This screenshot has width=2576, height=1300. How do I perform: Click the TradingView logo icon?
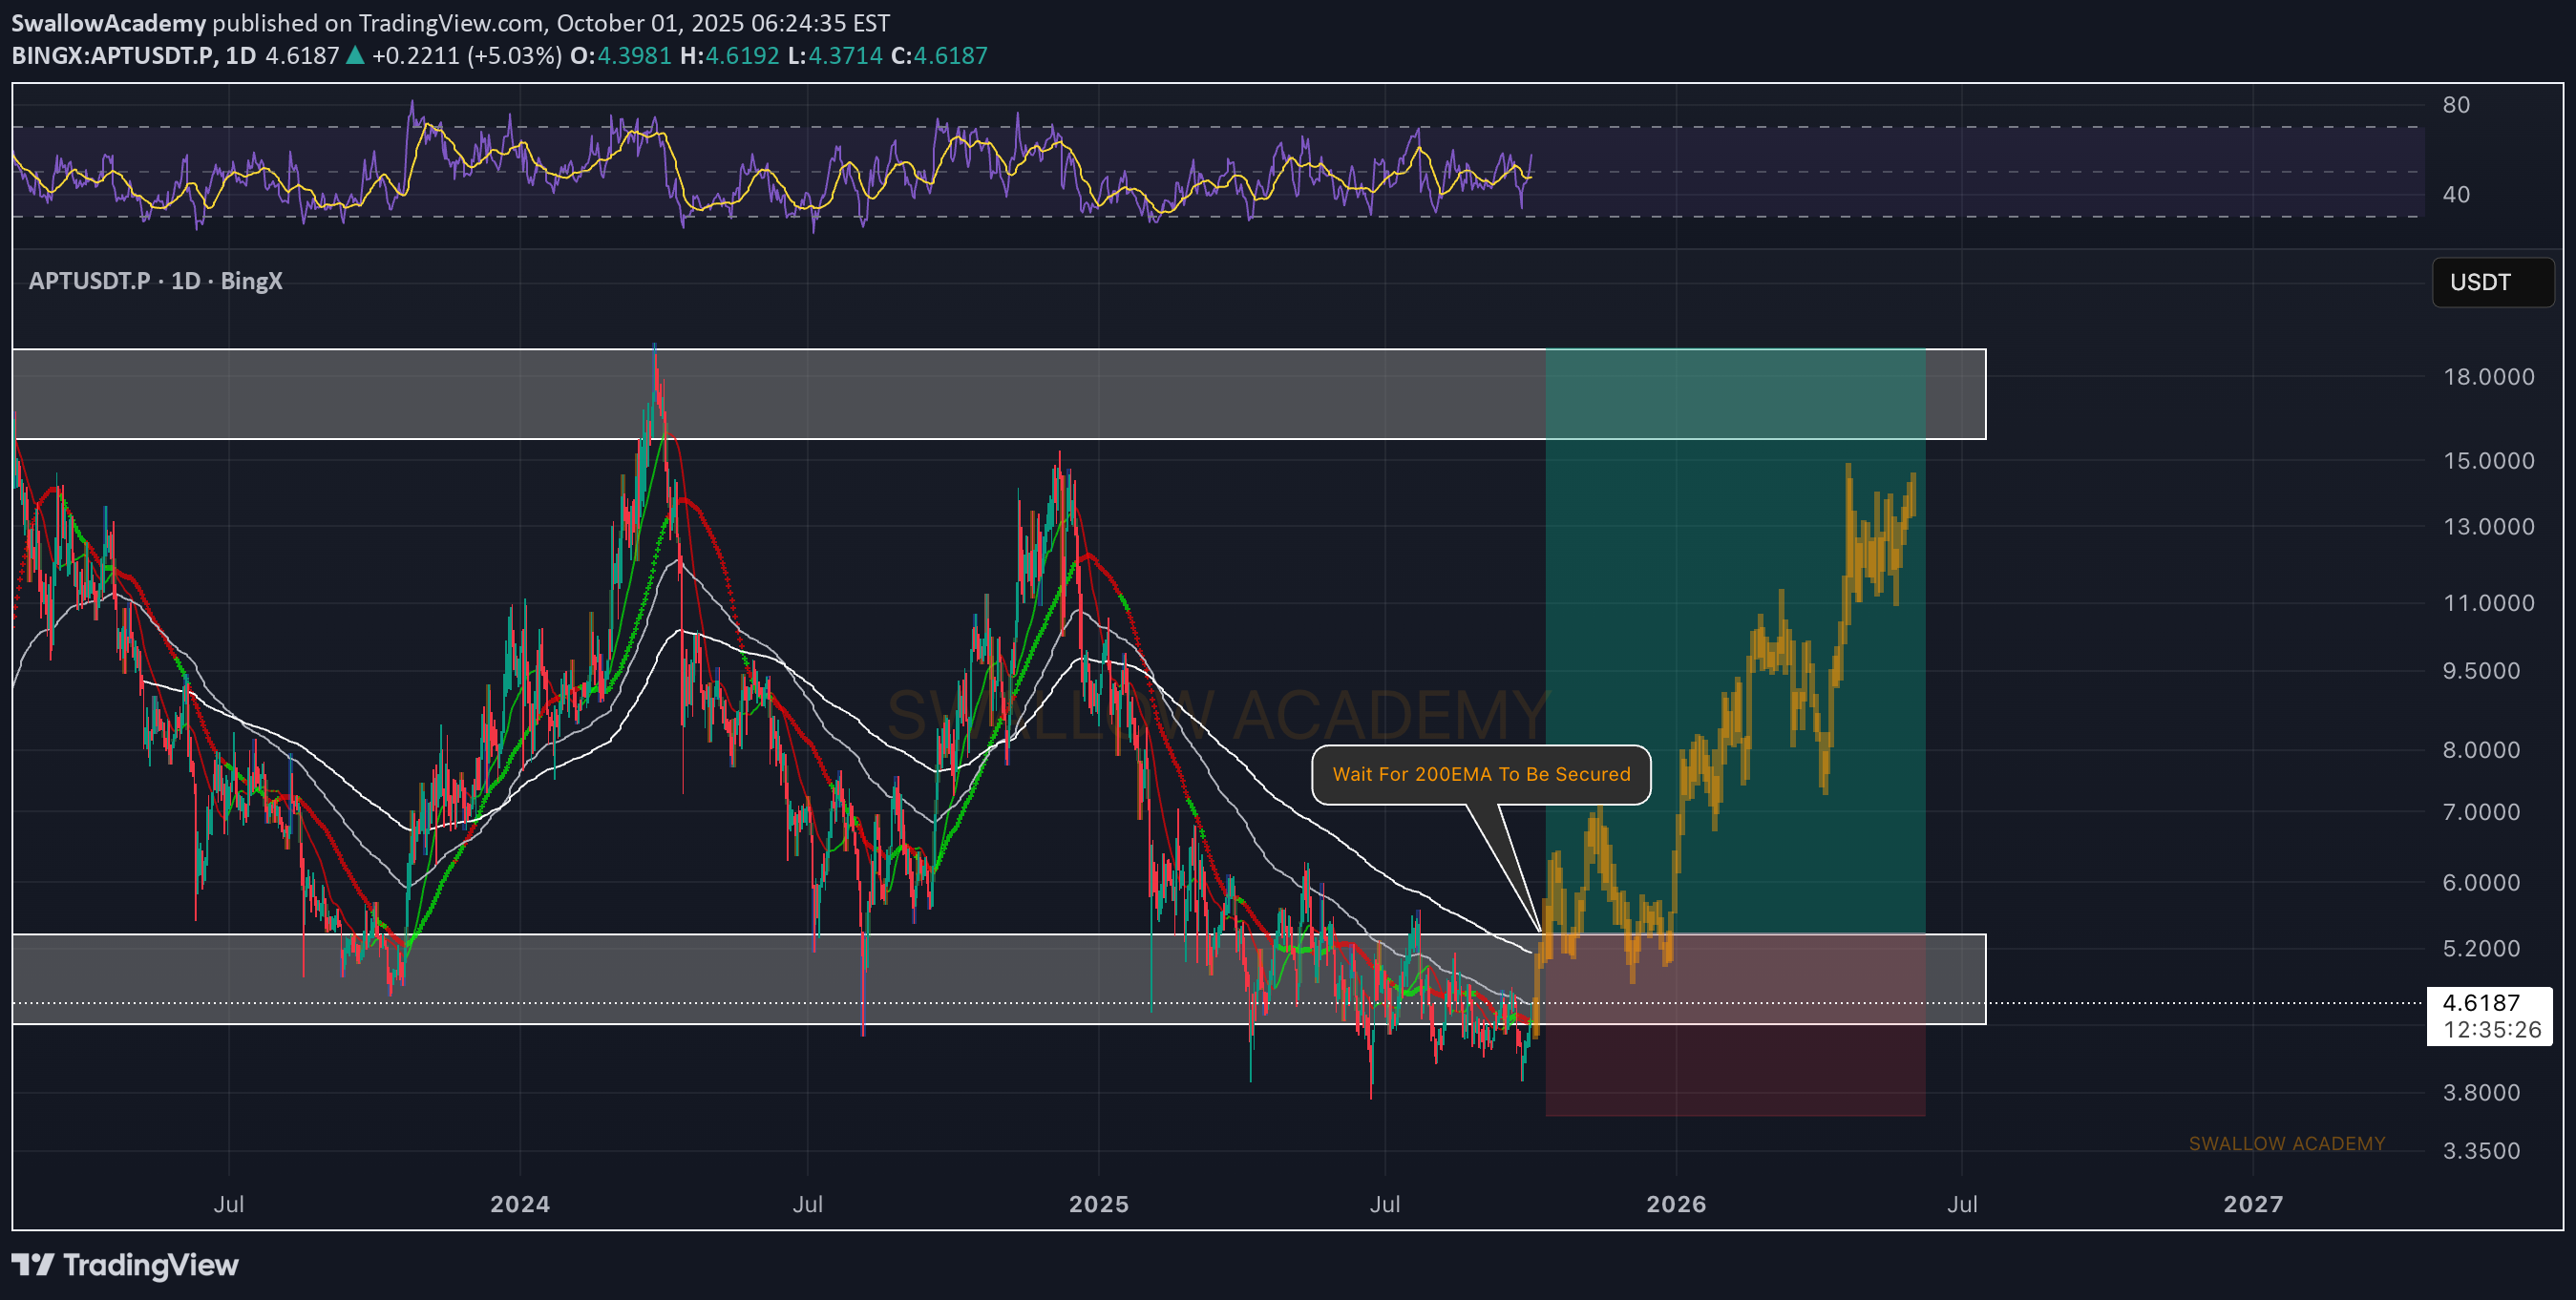32,1265
